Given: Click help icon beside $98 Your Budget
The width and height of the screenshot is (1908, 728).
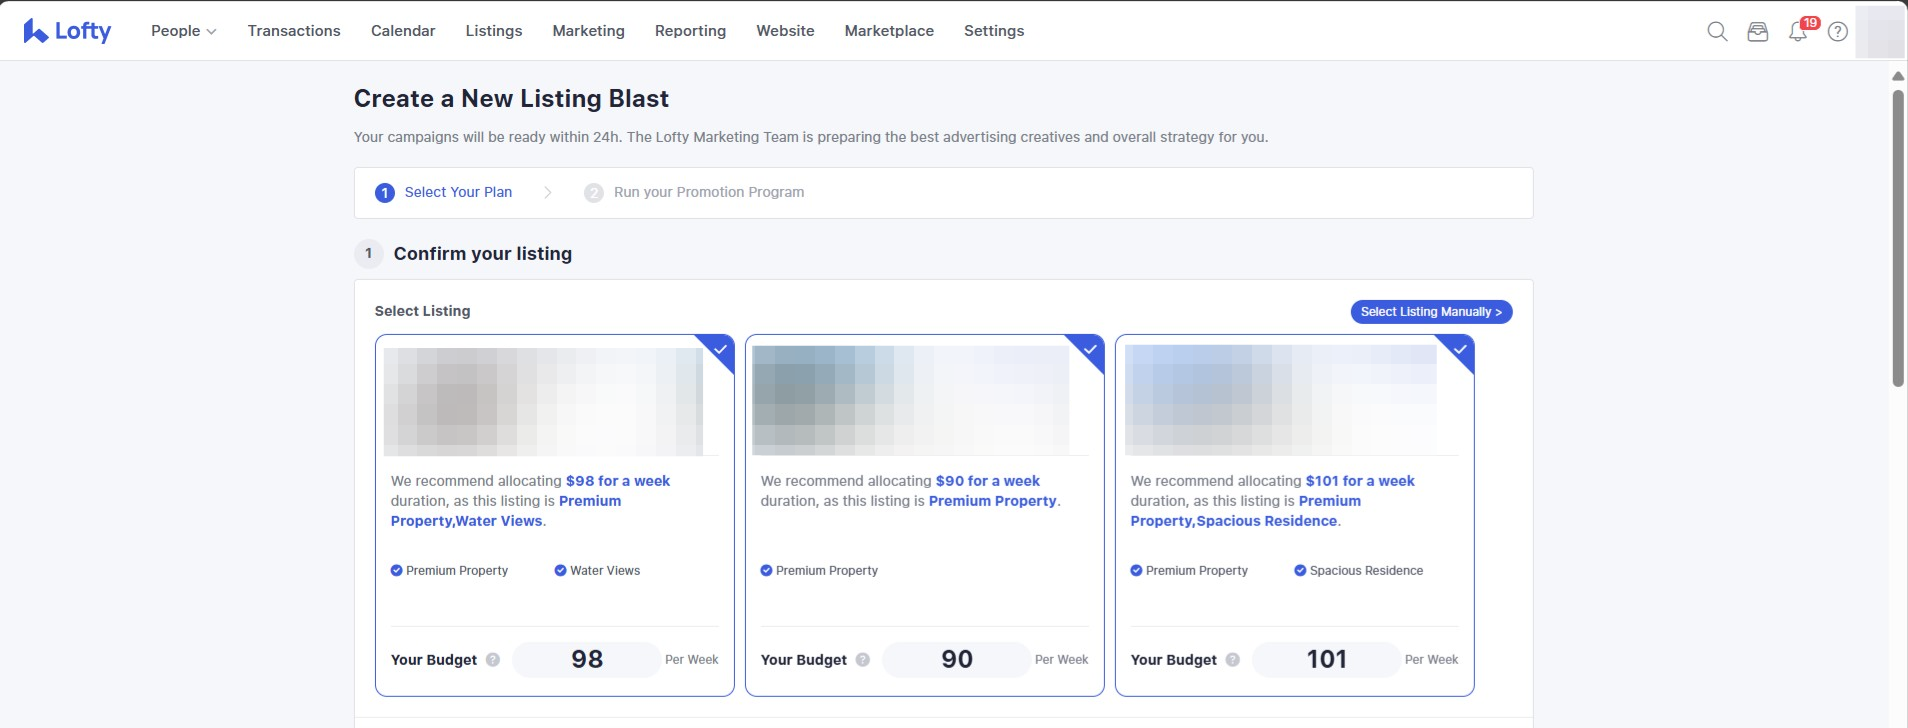Looking at the screenshot, I should click(x=493, y=660).
